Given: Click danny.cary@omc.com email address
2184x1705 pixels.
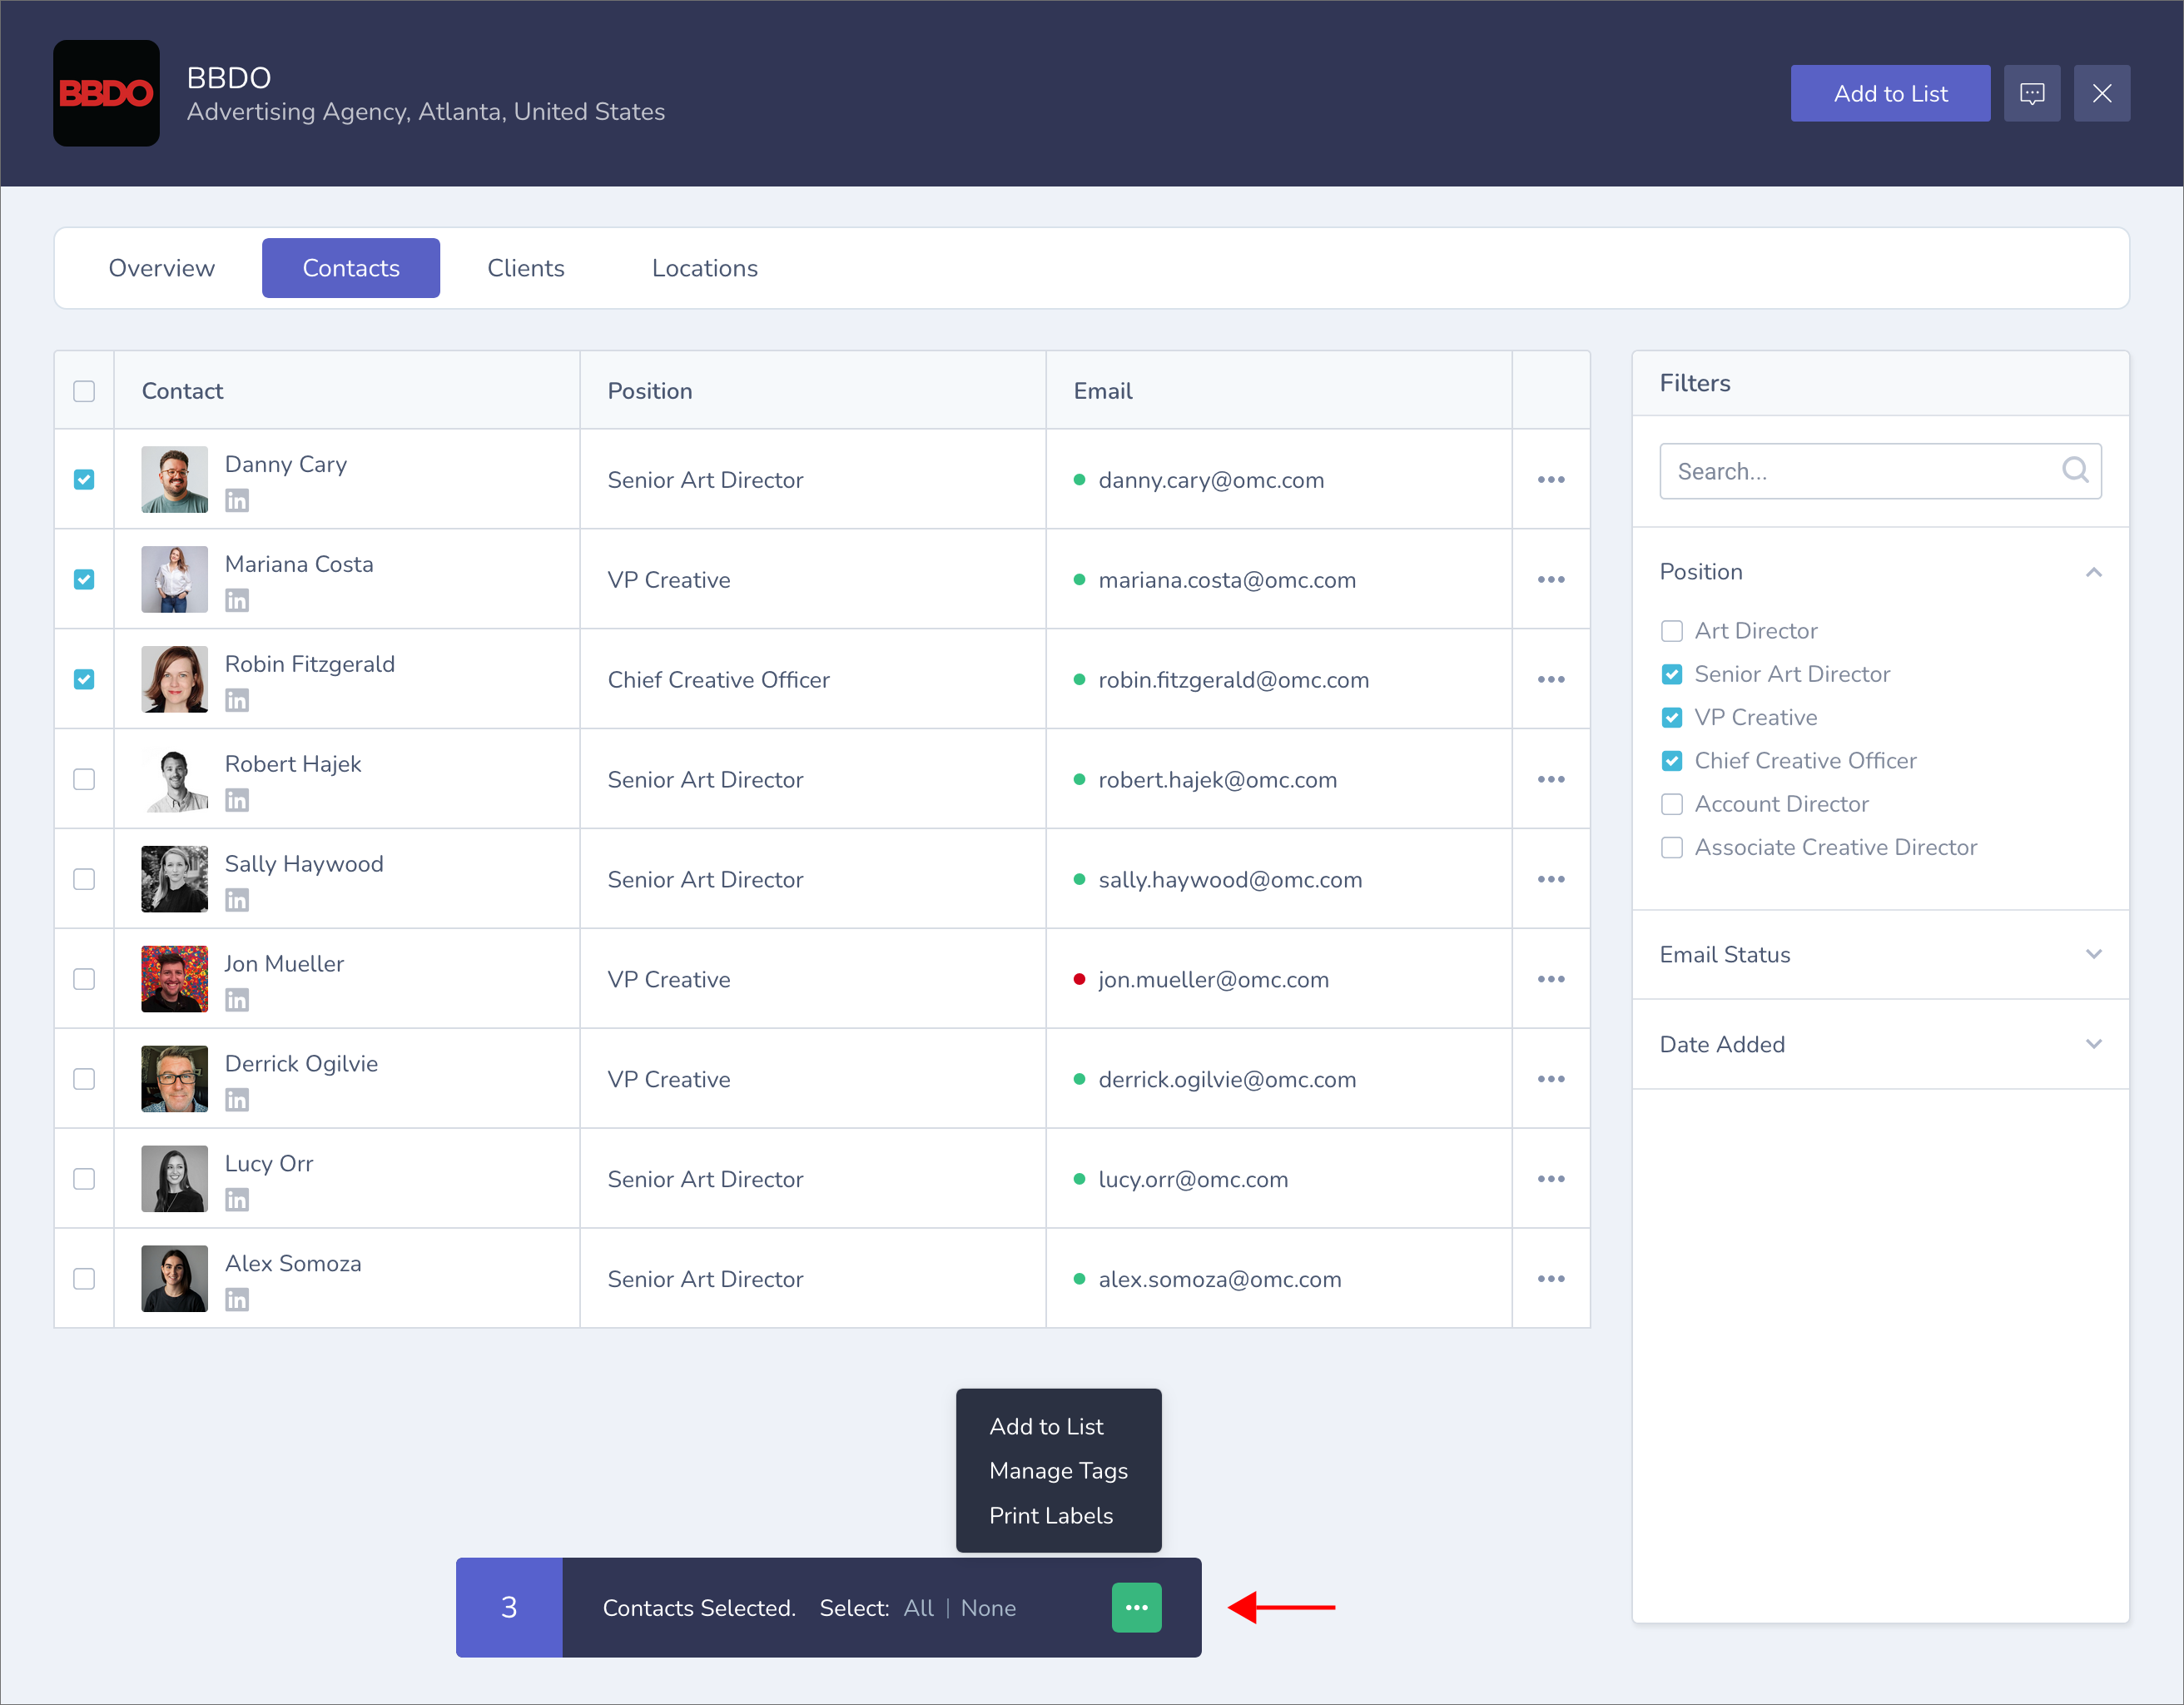Looking at the screenshot, I should [1211, 480].
